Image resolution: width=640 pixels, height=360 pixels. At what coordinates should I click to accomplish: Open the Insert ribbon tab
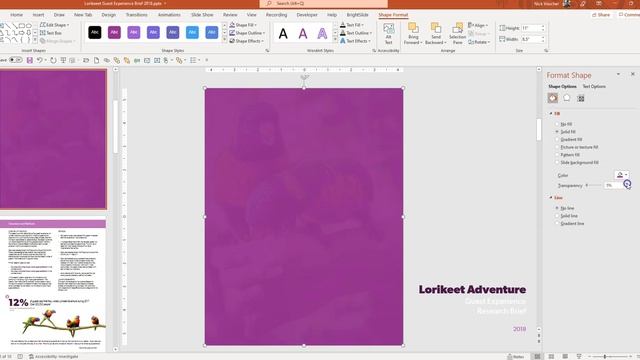38,15
